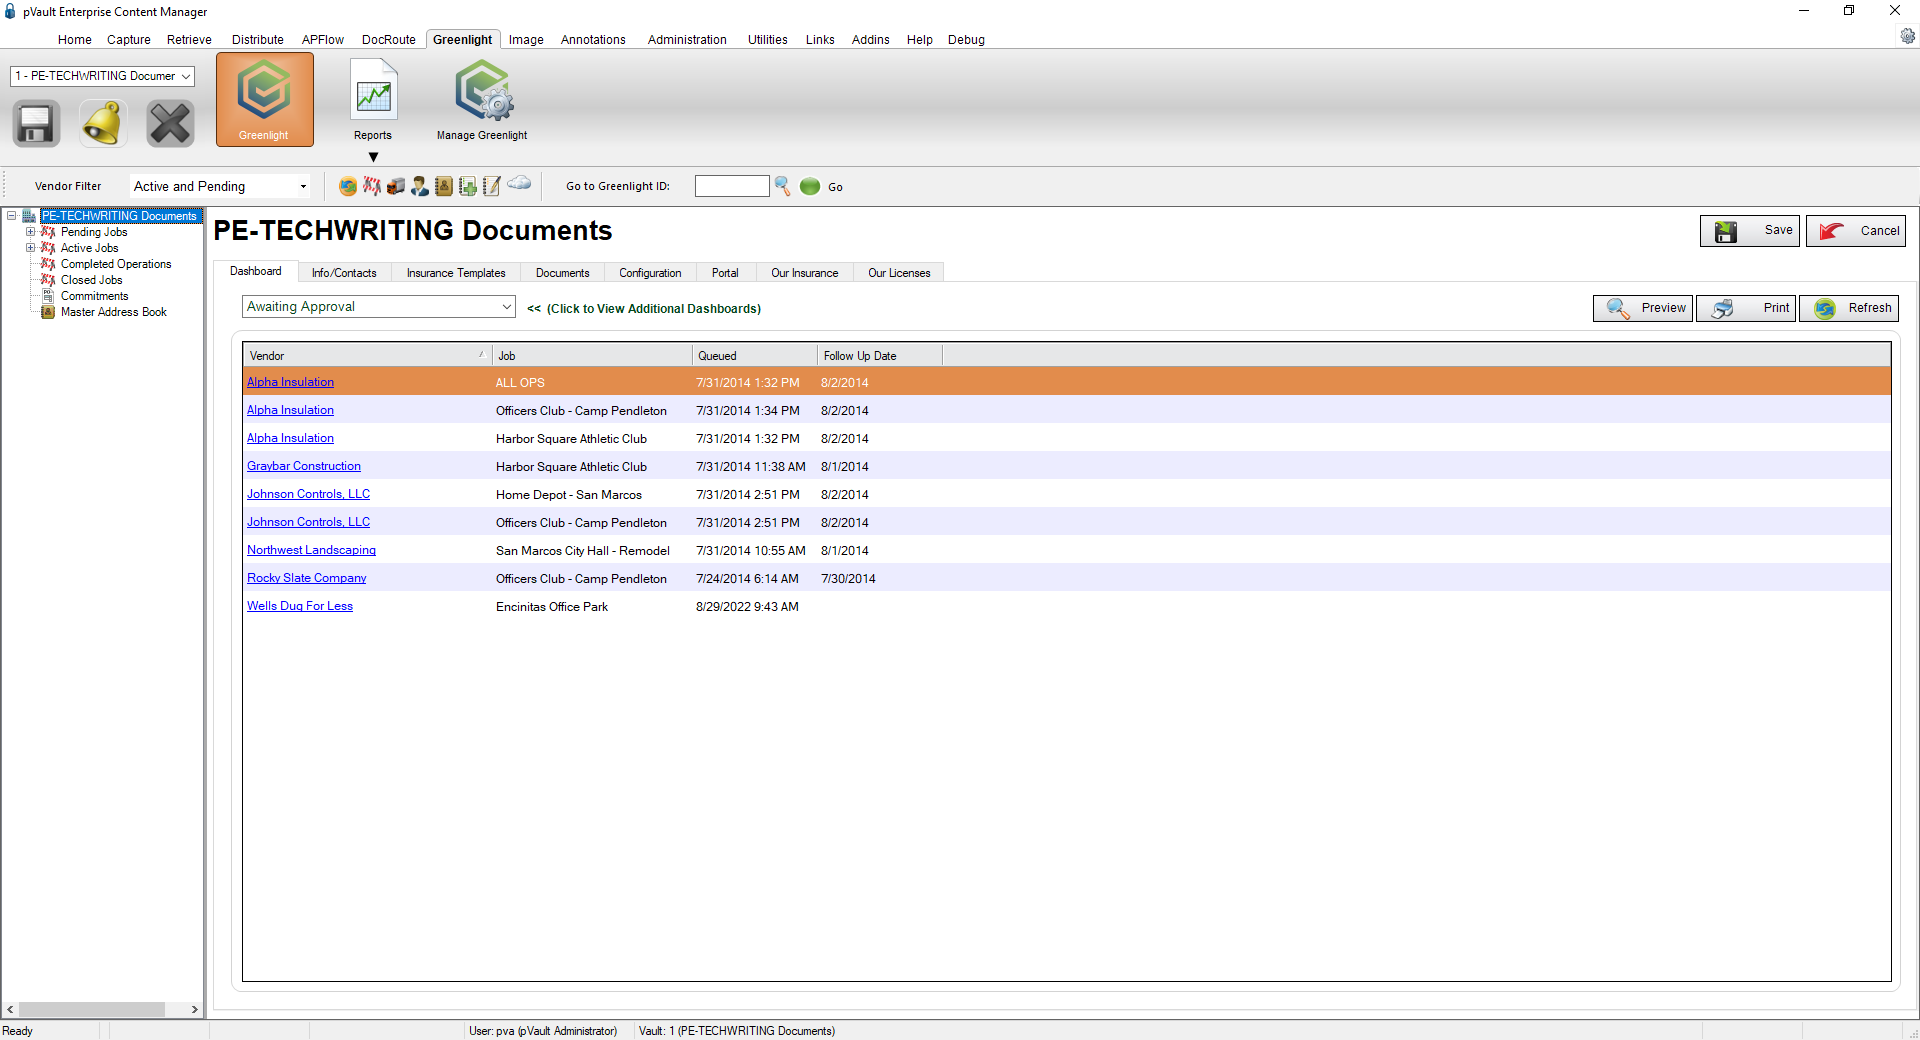
Task: Click the Refresh button
Action: coord(1849,308)
